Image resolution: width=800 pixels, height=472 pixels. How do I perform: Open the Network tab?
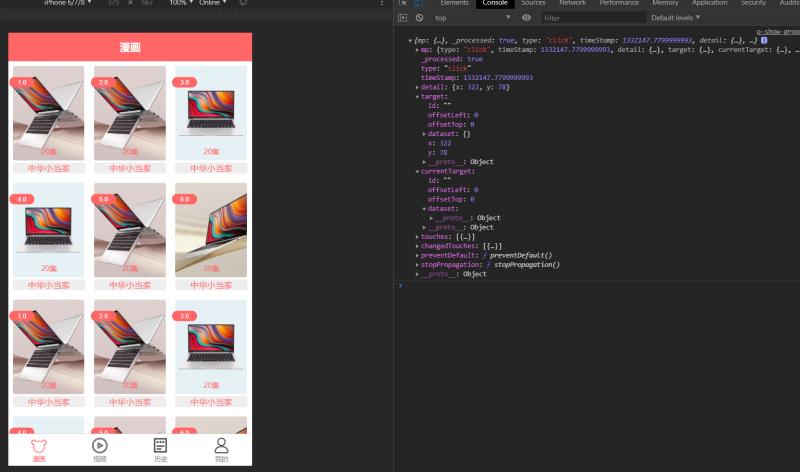click(572, 3)
